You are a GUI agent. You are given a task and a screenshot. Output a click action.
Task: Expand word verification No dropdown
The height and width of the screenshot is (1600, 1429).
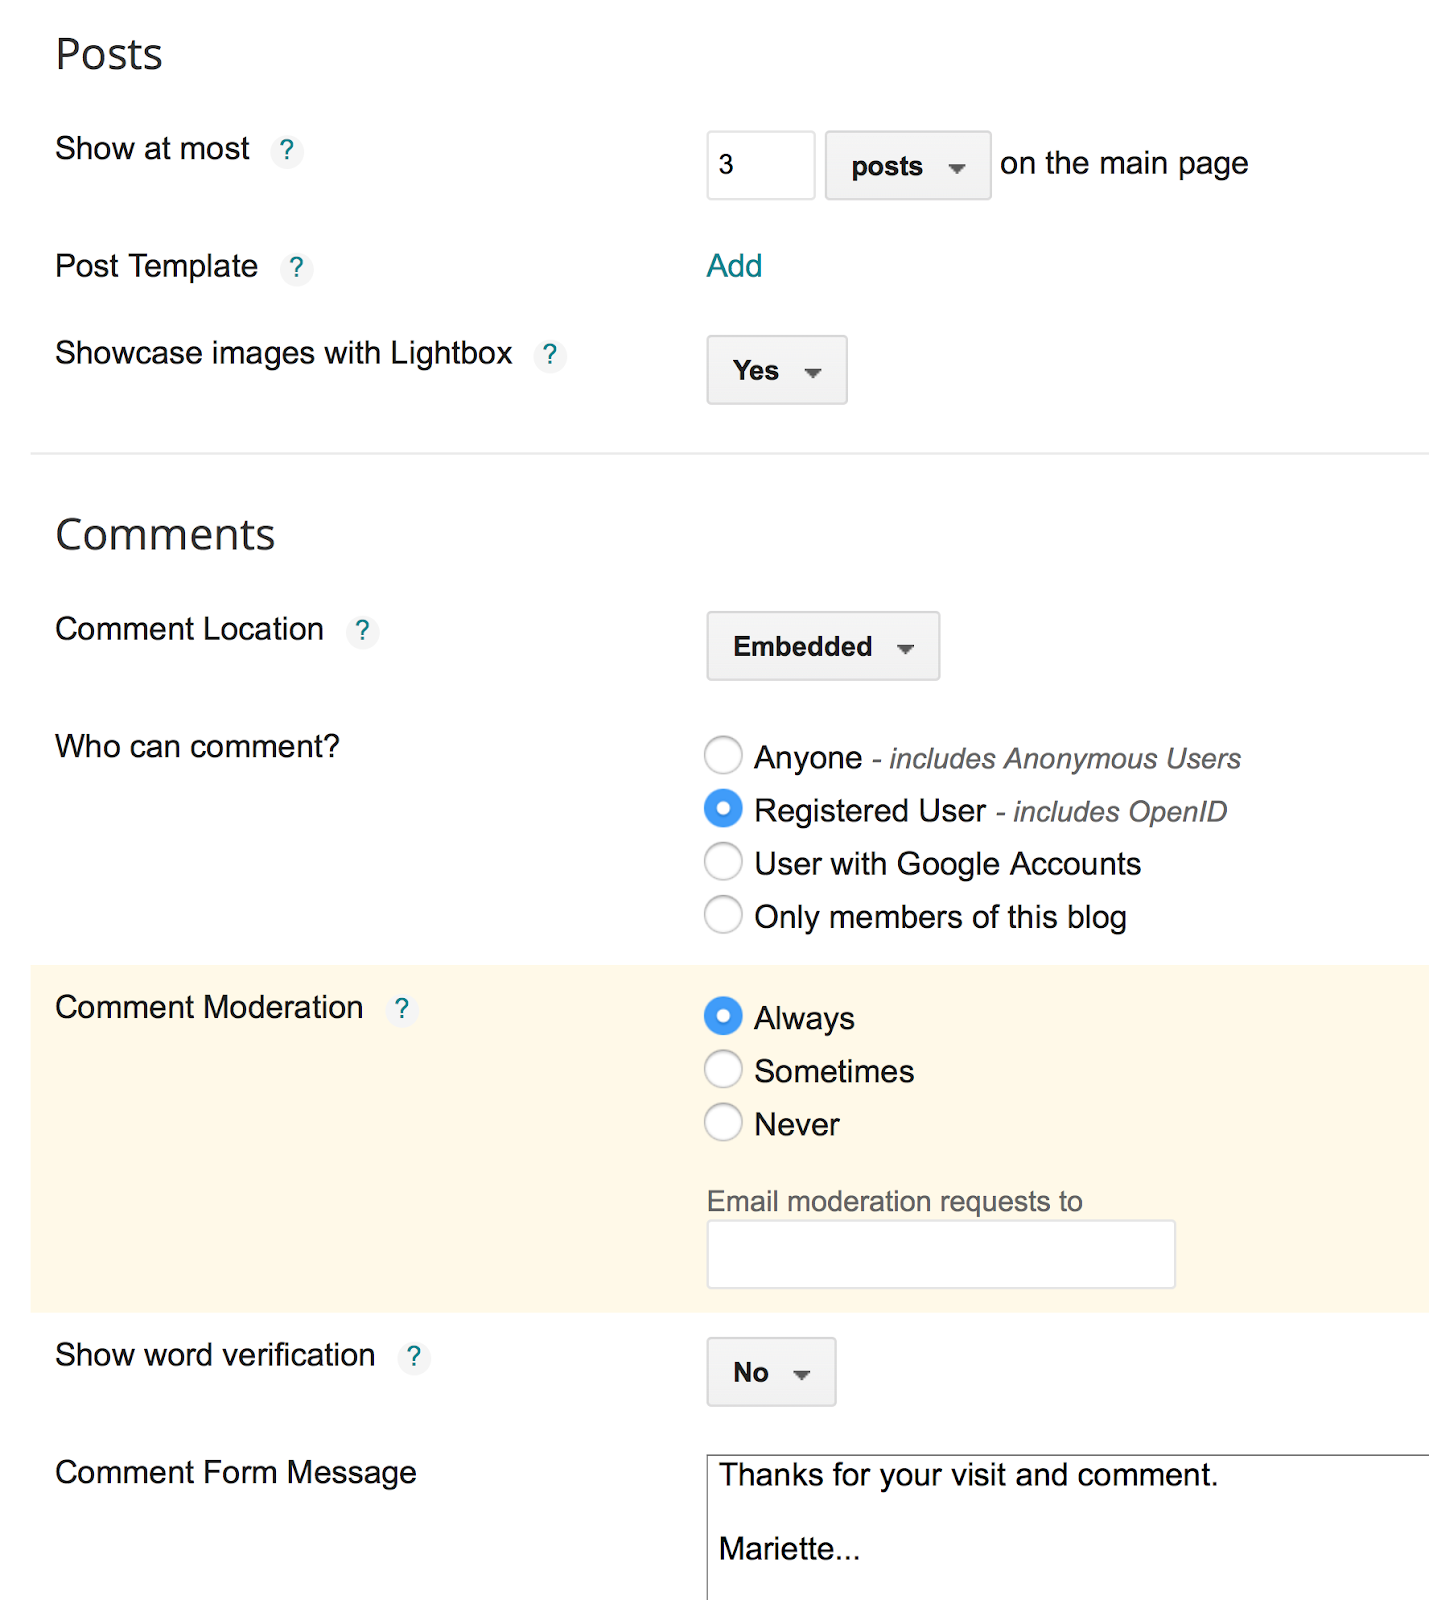[x=770, y=1373]
